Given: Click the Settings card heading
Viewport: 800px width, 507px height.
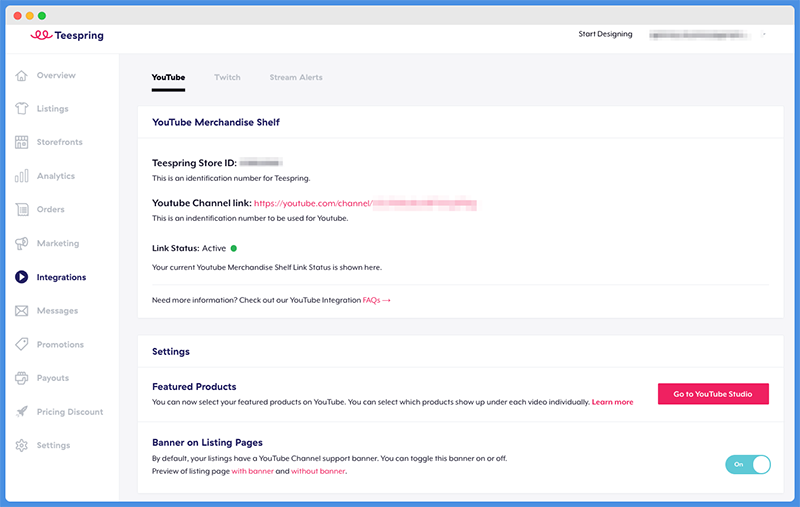Looking at the screenshot, I should click(x=171, y=351).
